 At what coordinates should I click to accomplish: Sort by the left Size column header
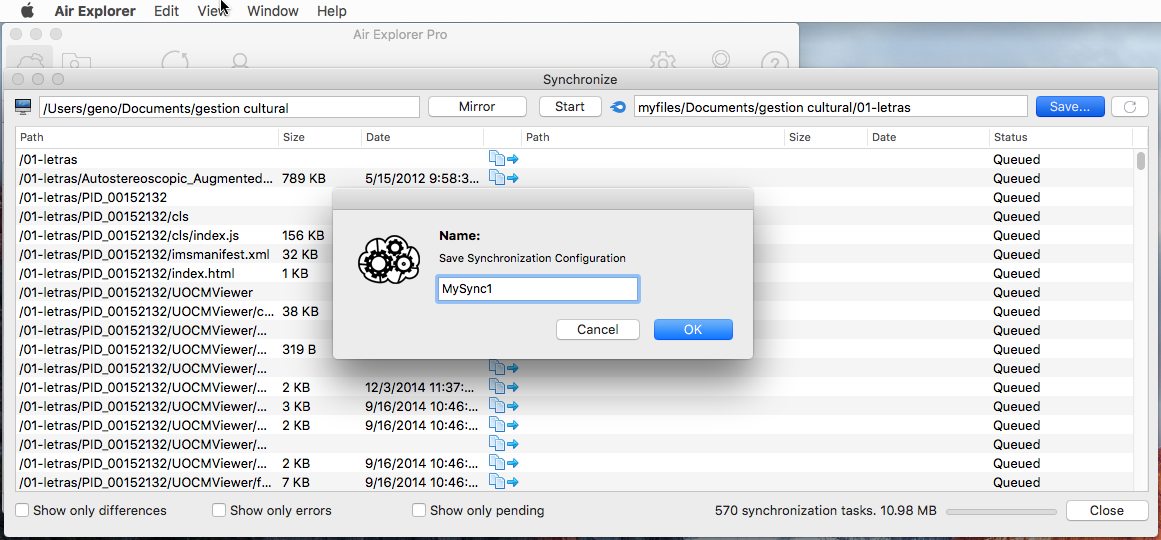320,137
